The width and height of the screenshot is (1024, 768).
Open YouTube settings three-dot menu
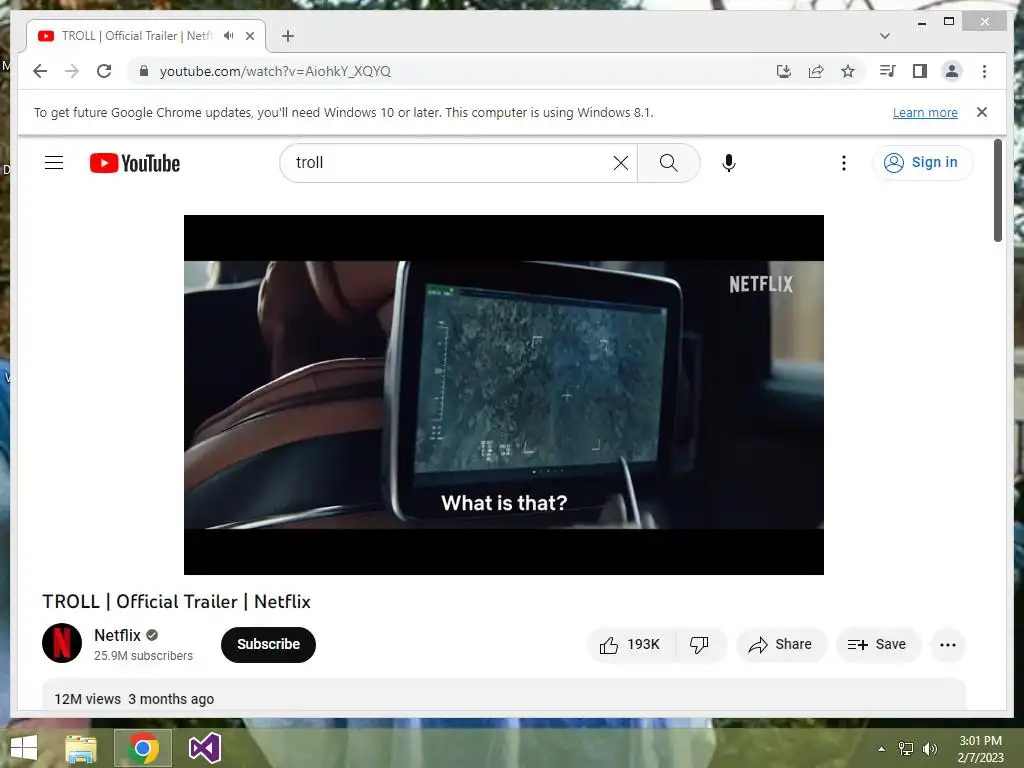pos(844,163)
